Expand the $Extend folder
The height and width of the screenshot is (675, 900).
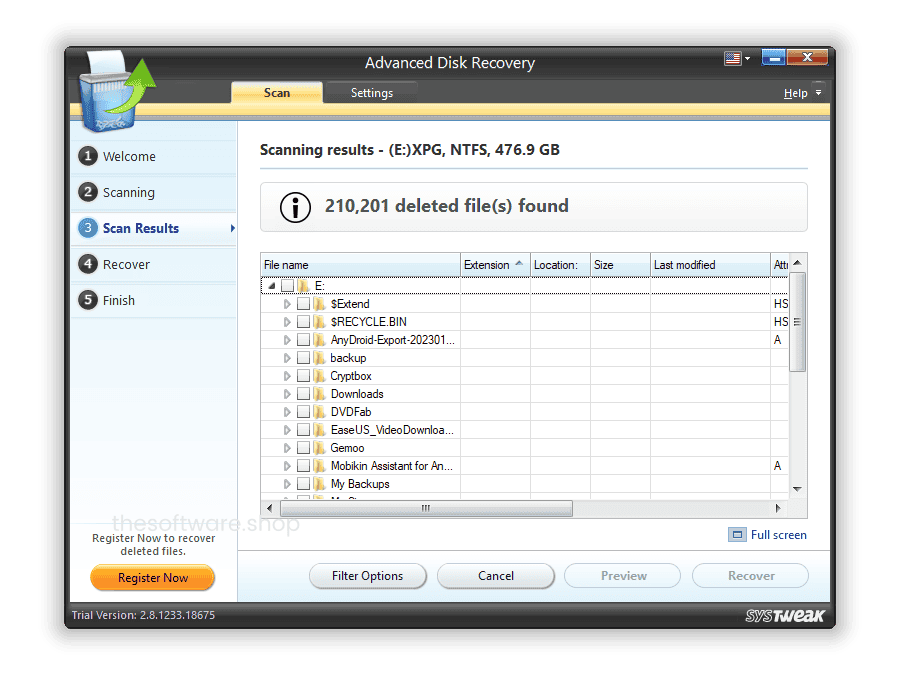pos(287,304)
